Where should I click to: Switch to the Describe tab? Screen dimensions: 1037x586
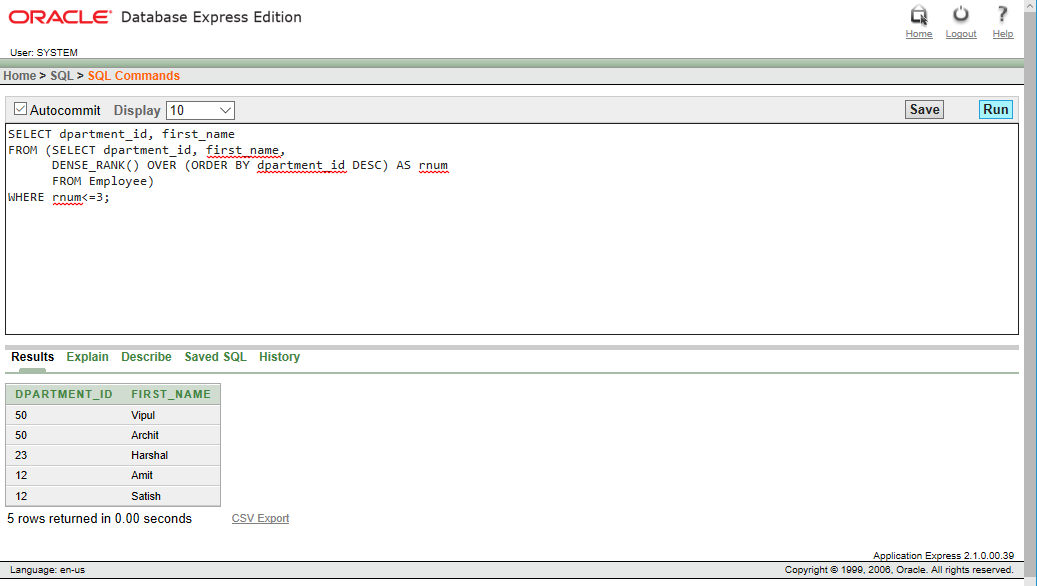(x=146, y=357)
